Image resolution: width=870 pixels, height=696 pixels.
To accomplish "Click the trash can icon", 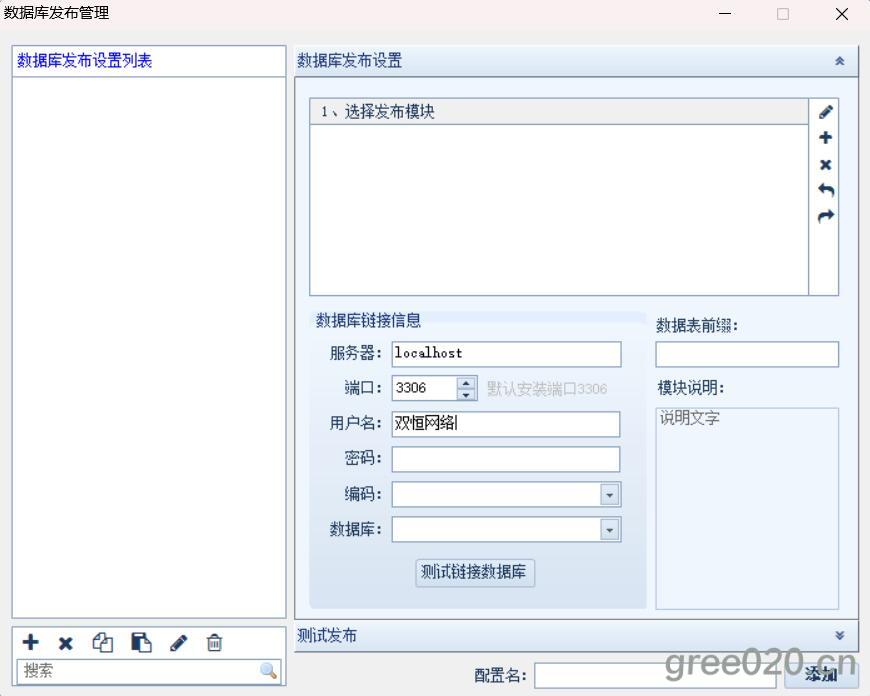I will tap(214, 642).
